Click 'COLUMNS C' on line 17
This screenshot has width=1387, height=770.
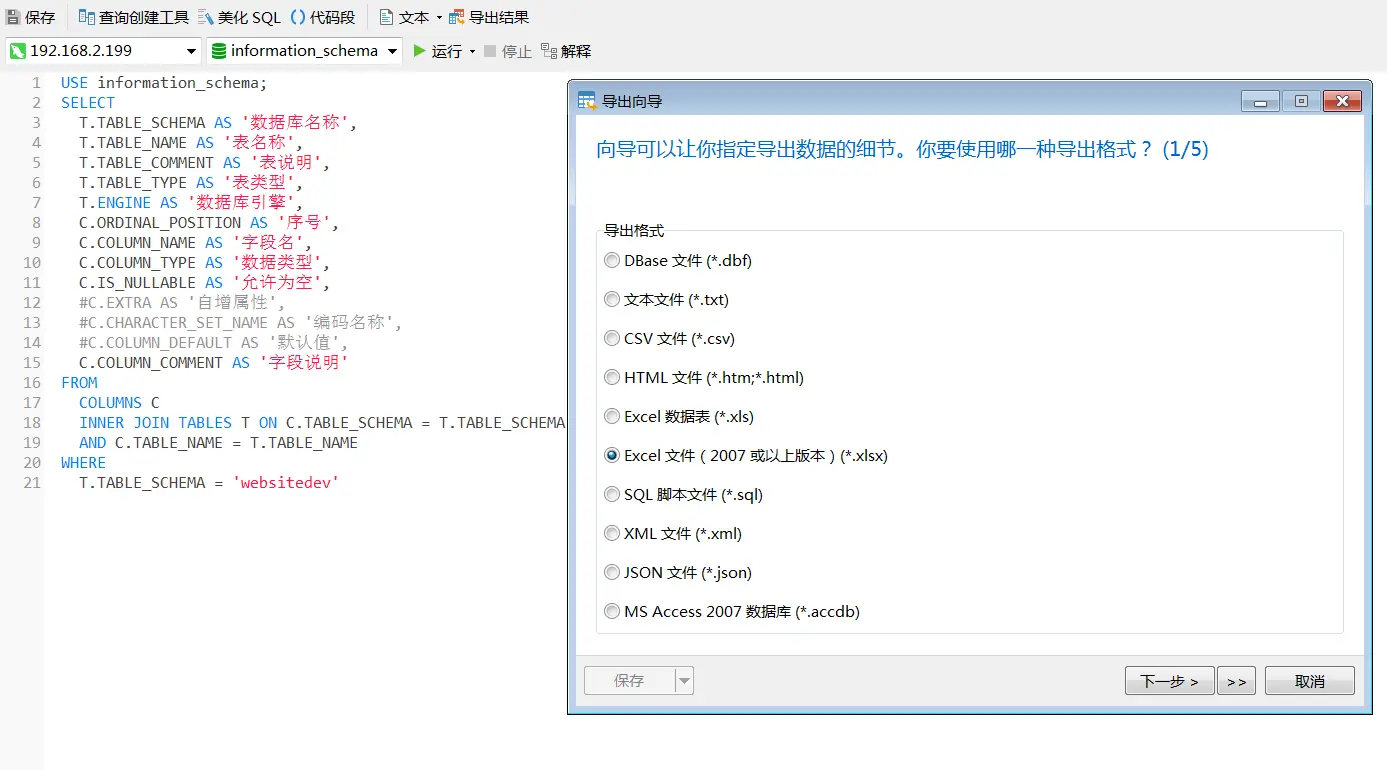[x=119, y=403]
